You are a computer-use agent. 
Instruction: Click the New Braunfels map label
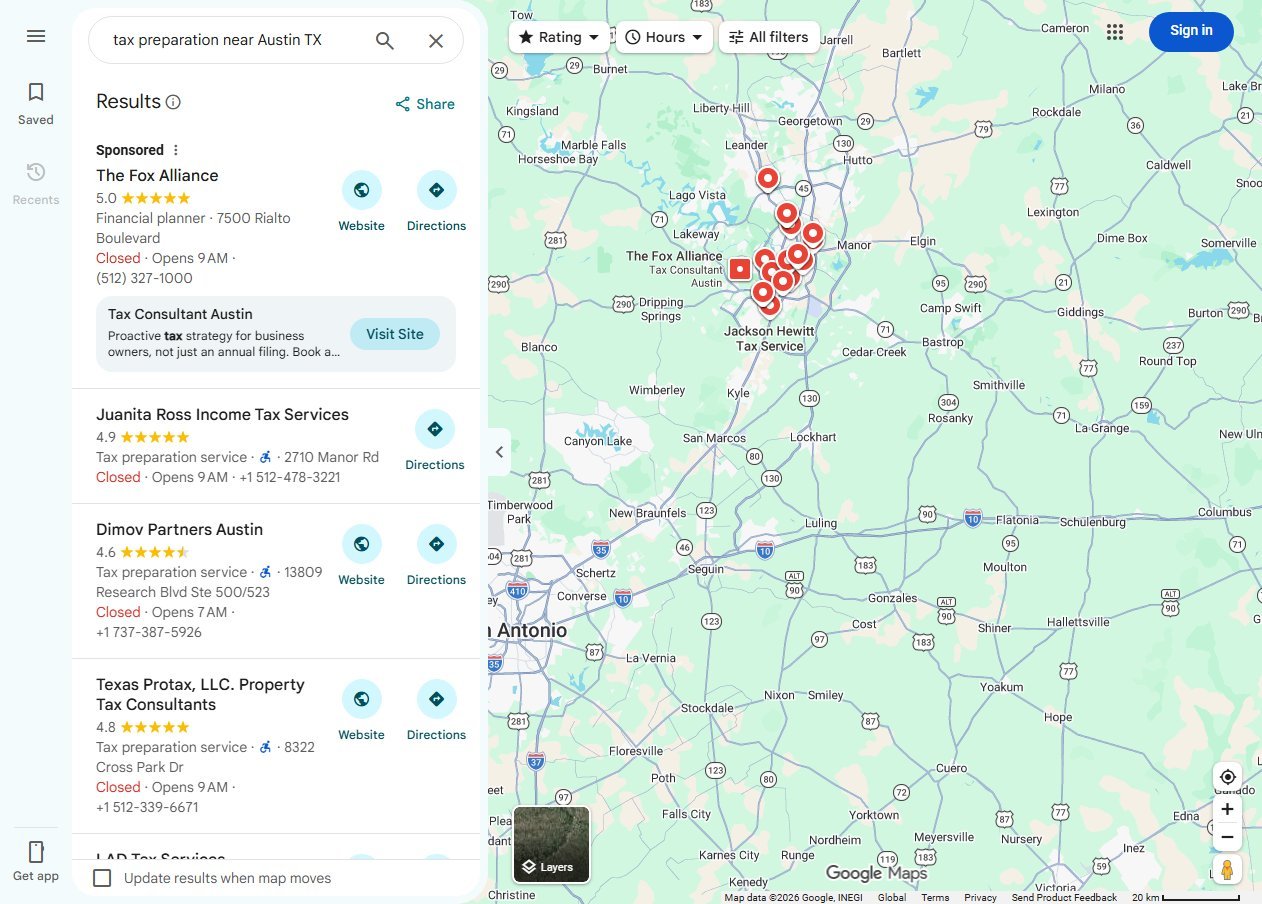[x=647, y=513]
